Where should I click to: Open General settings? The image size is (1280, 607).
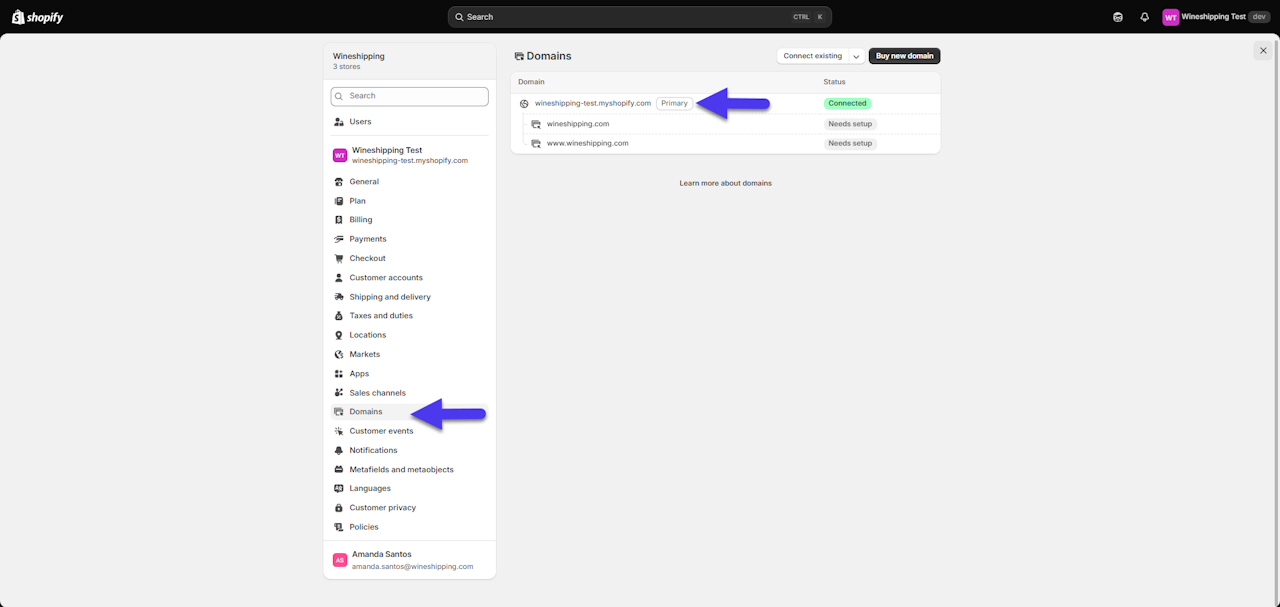click(410, 182)
